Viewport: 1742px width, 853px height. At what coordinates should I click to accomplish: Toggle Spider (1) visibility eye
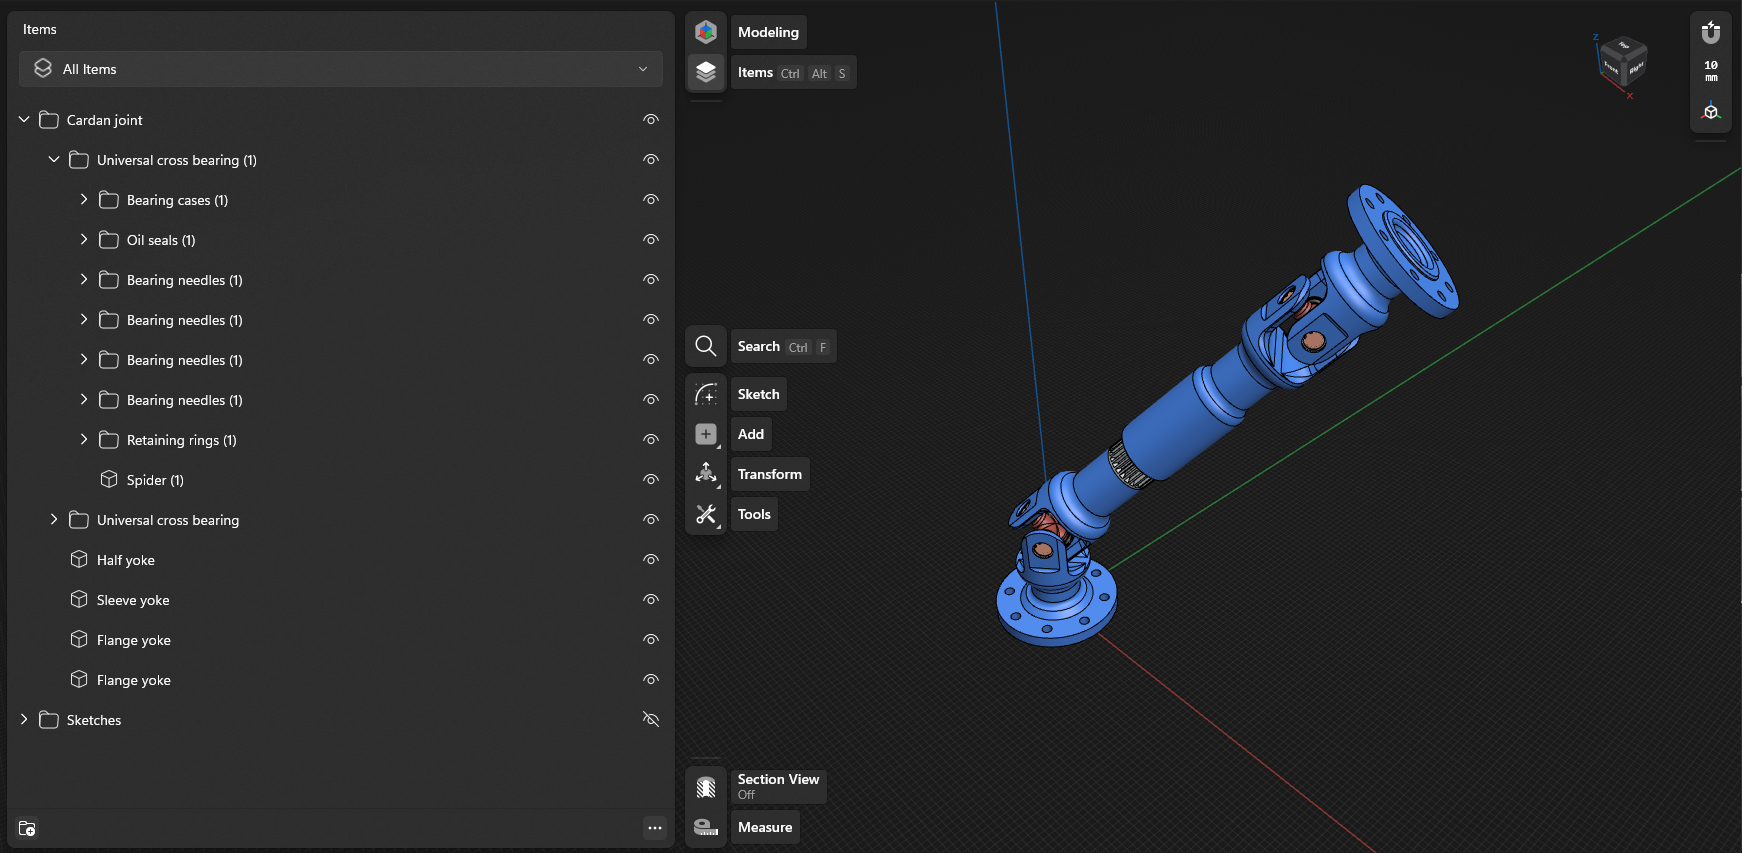[x=651, y=480]
